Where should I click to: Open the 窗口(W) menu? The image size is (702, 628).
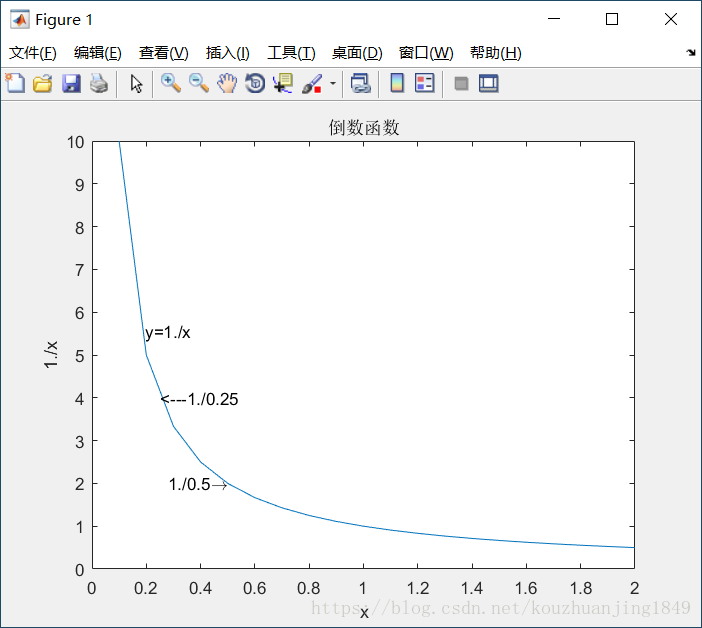(x=426, y=53)
